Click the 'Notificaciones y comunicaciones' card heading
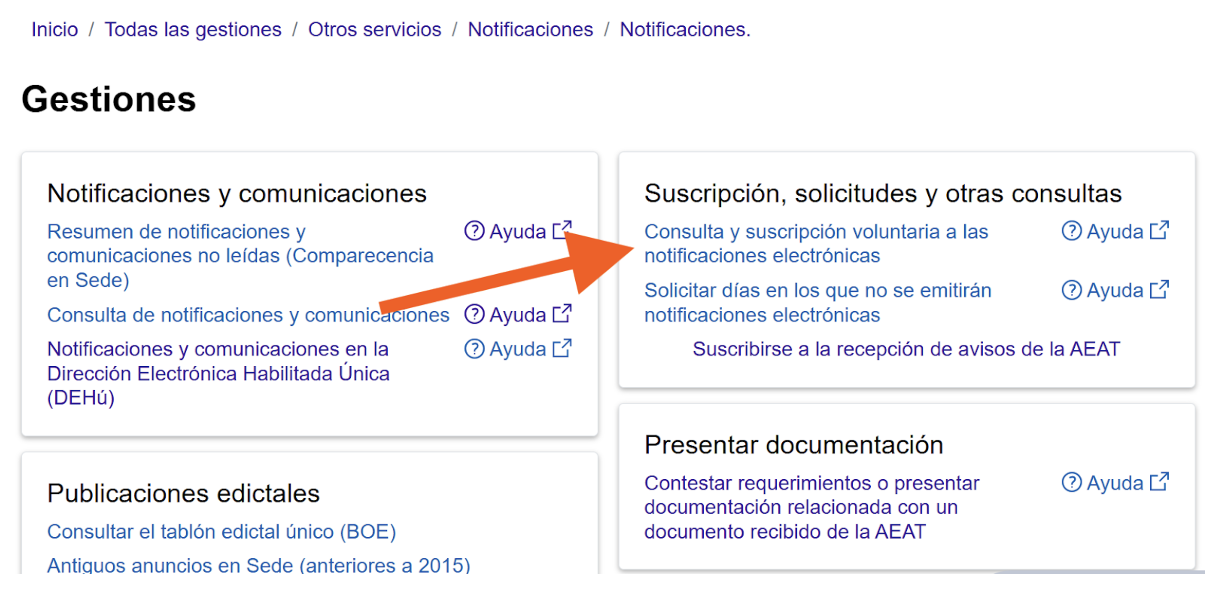Screen dimensions: 1226x600 [237, 193]
